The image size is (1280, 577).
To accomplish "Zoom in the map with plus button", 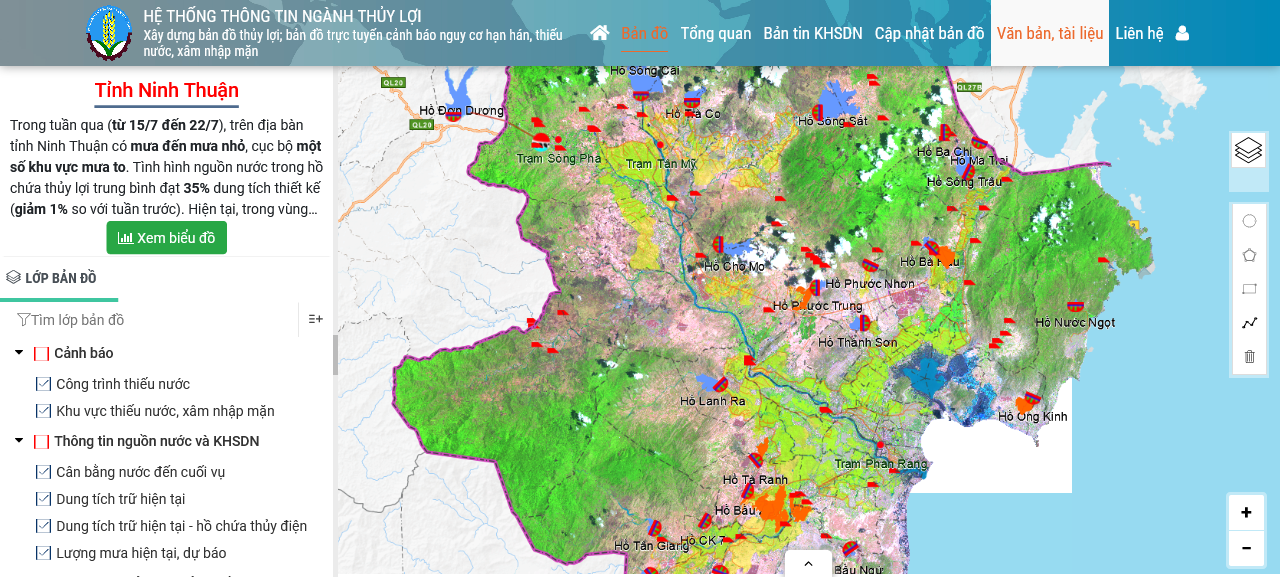I will [x=1246, y=513].
